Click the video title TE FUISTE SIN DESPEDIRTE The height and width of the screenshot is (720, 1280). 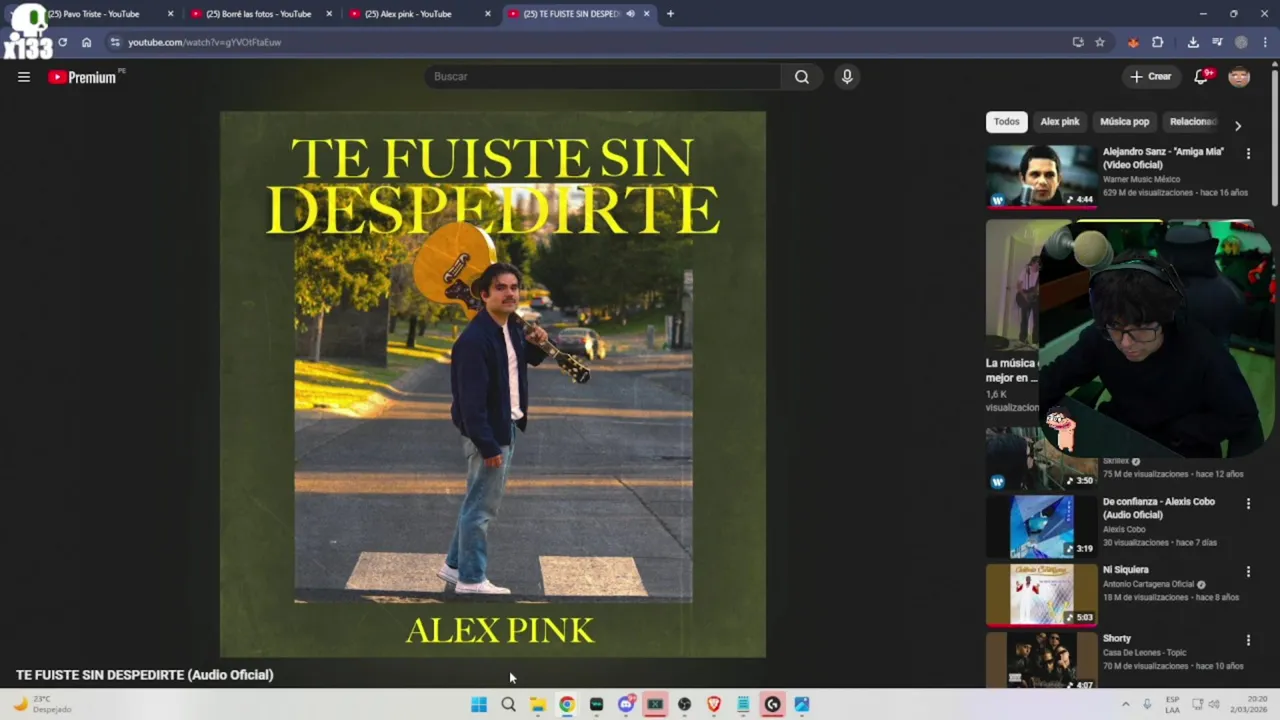click(x=145, y=675)
